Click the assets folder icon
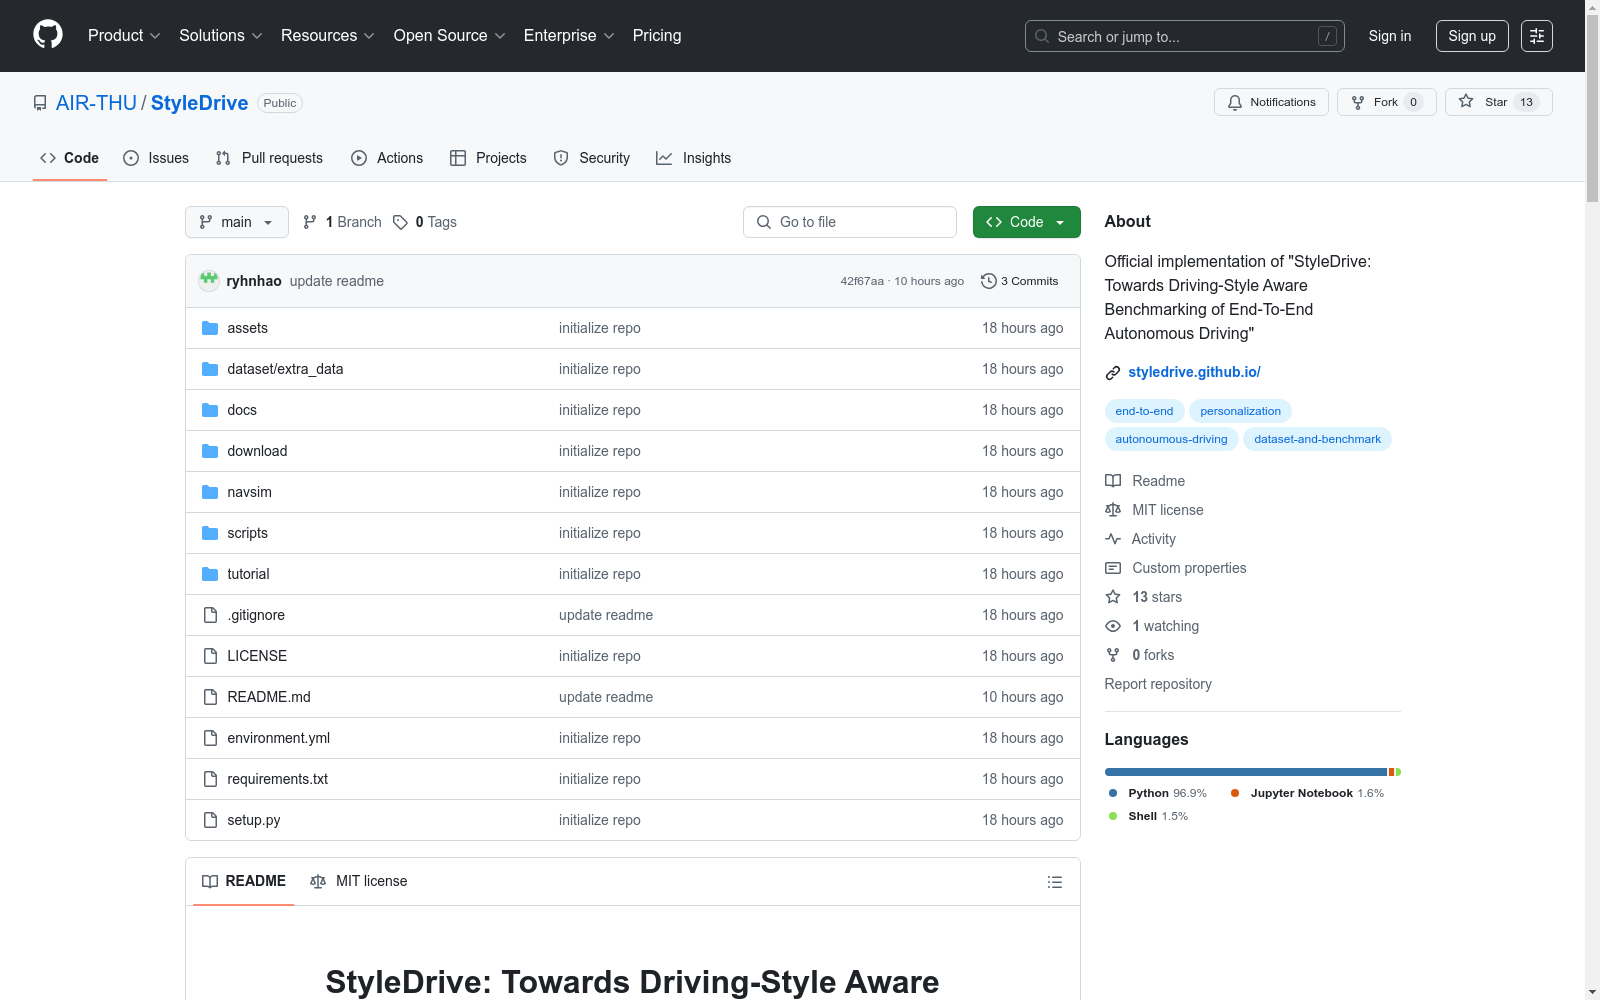Image resolution: width=1600 pixels, height=1000 pixels. [210, 328]
